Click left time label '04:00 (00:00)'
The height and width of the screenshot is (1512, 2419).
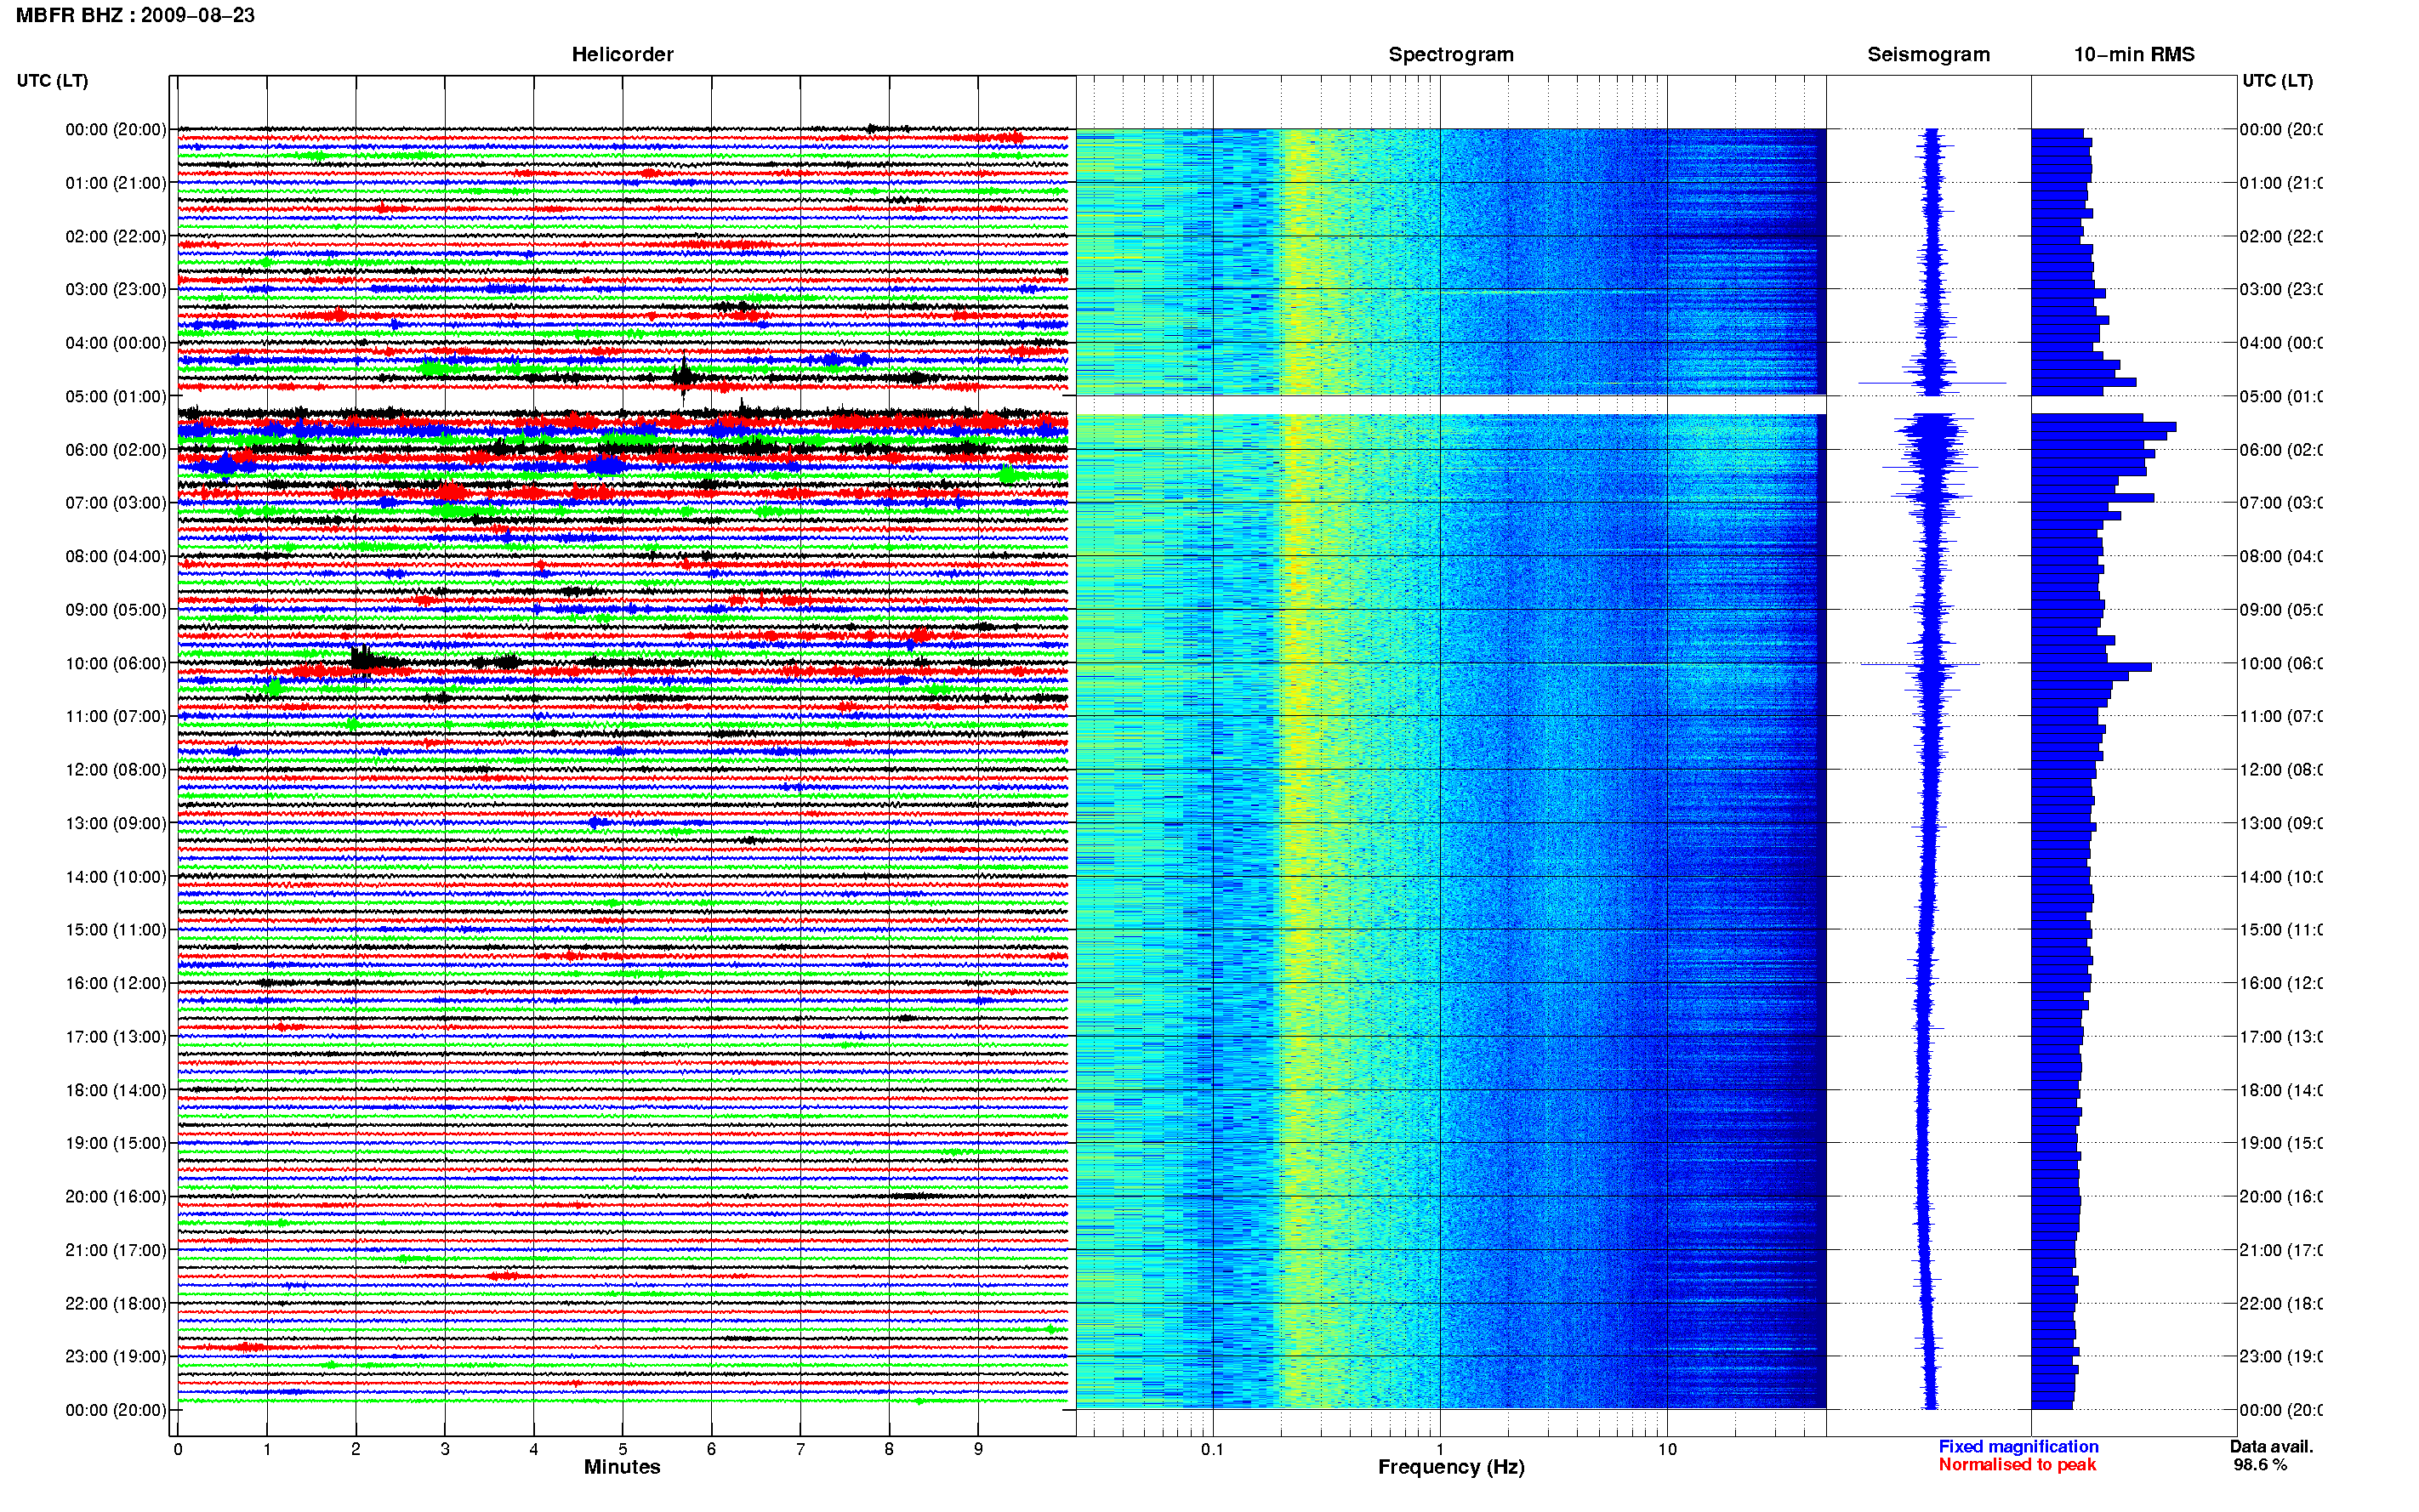(x=116, y=343)
